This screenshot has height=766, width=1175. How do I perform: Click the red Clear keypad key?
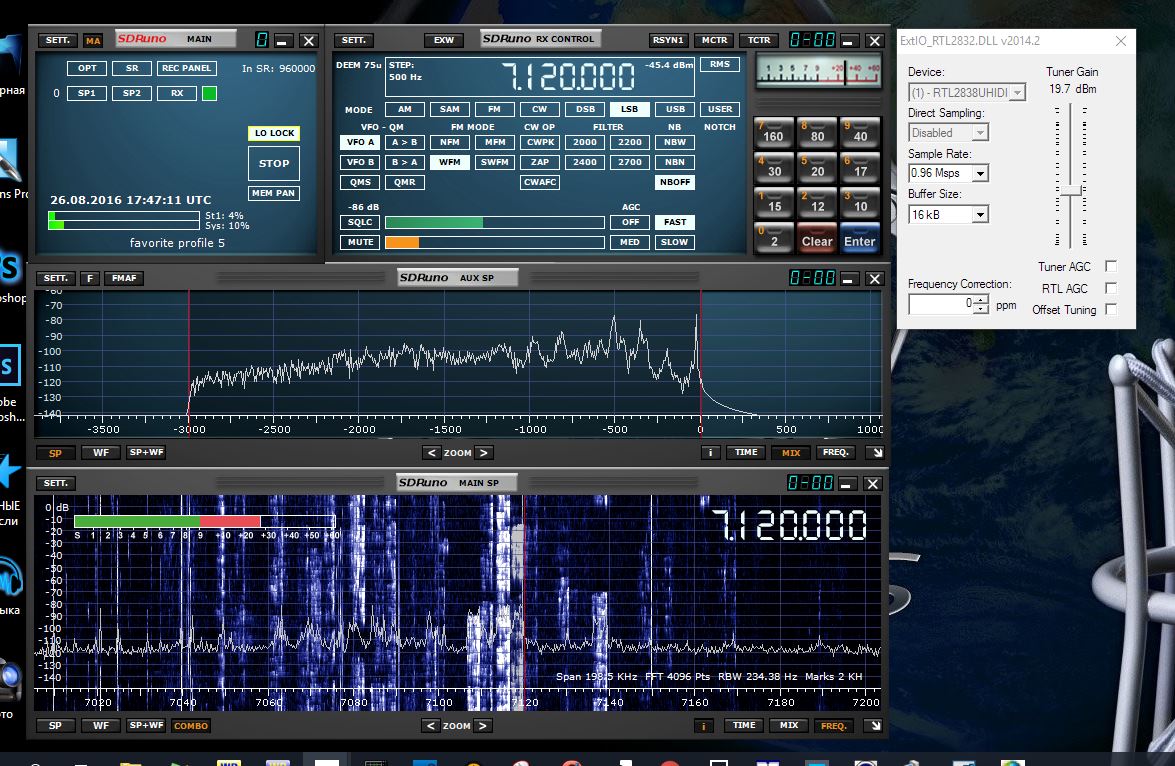coord(817,238)
